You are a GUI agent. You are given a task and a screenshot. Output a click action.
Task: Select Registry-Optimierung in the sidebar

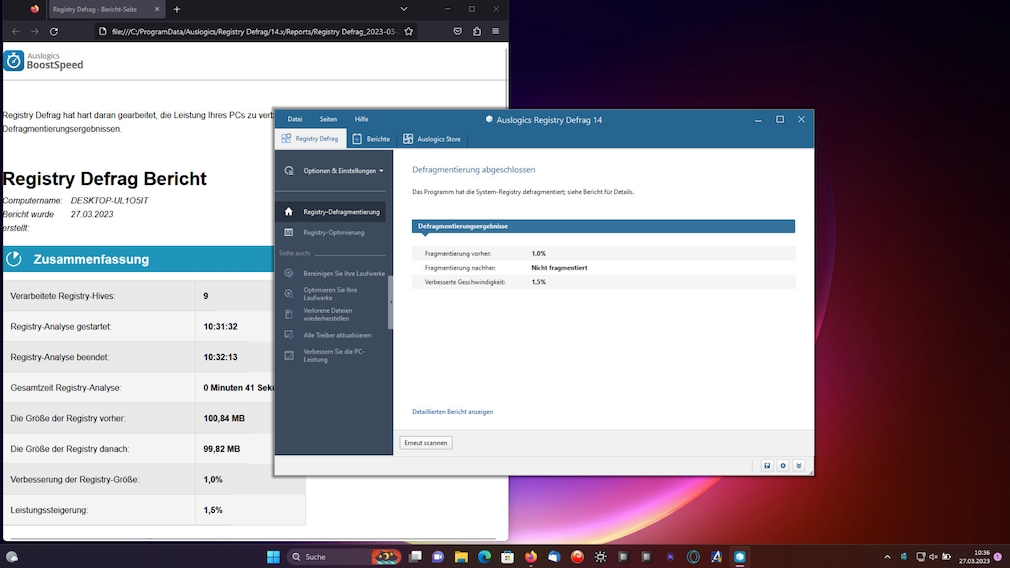point(333,233)
